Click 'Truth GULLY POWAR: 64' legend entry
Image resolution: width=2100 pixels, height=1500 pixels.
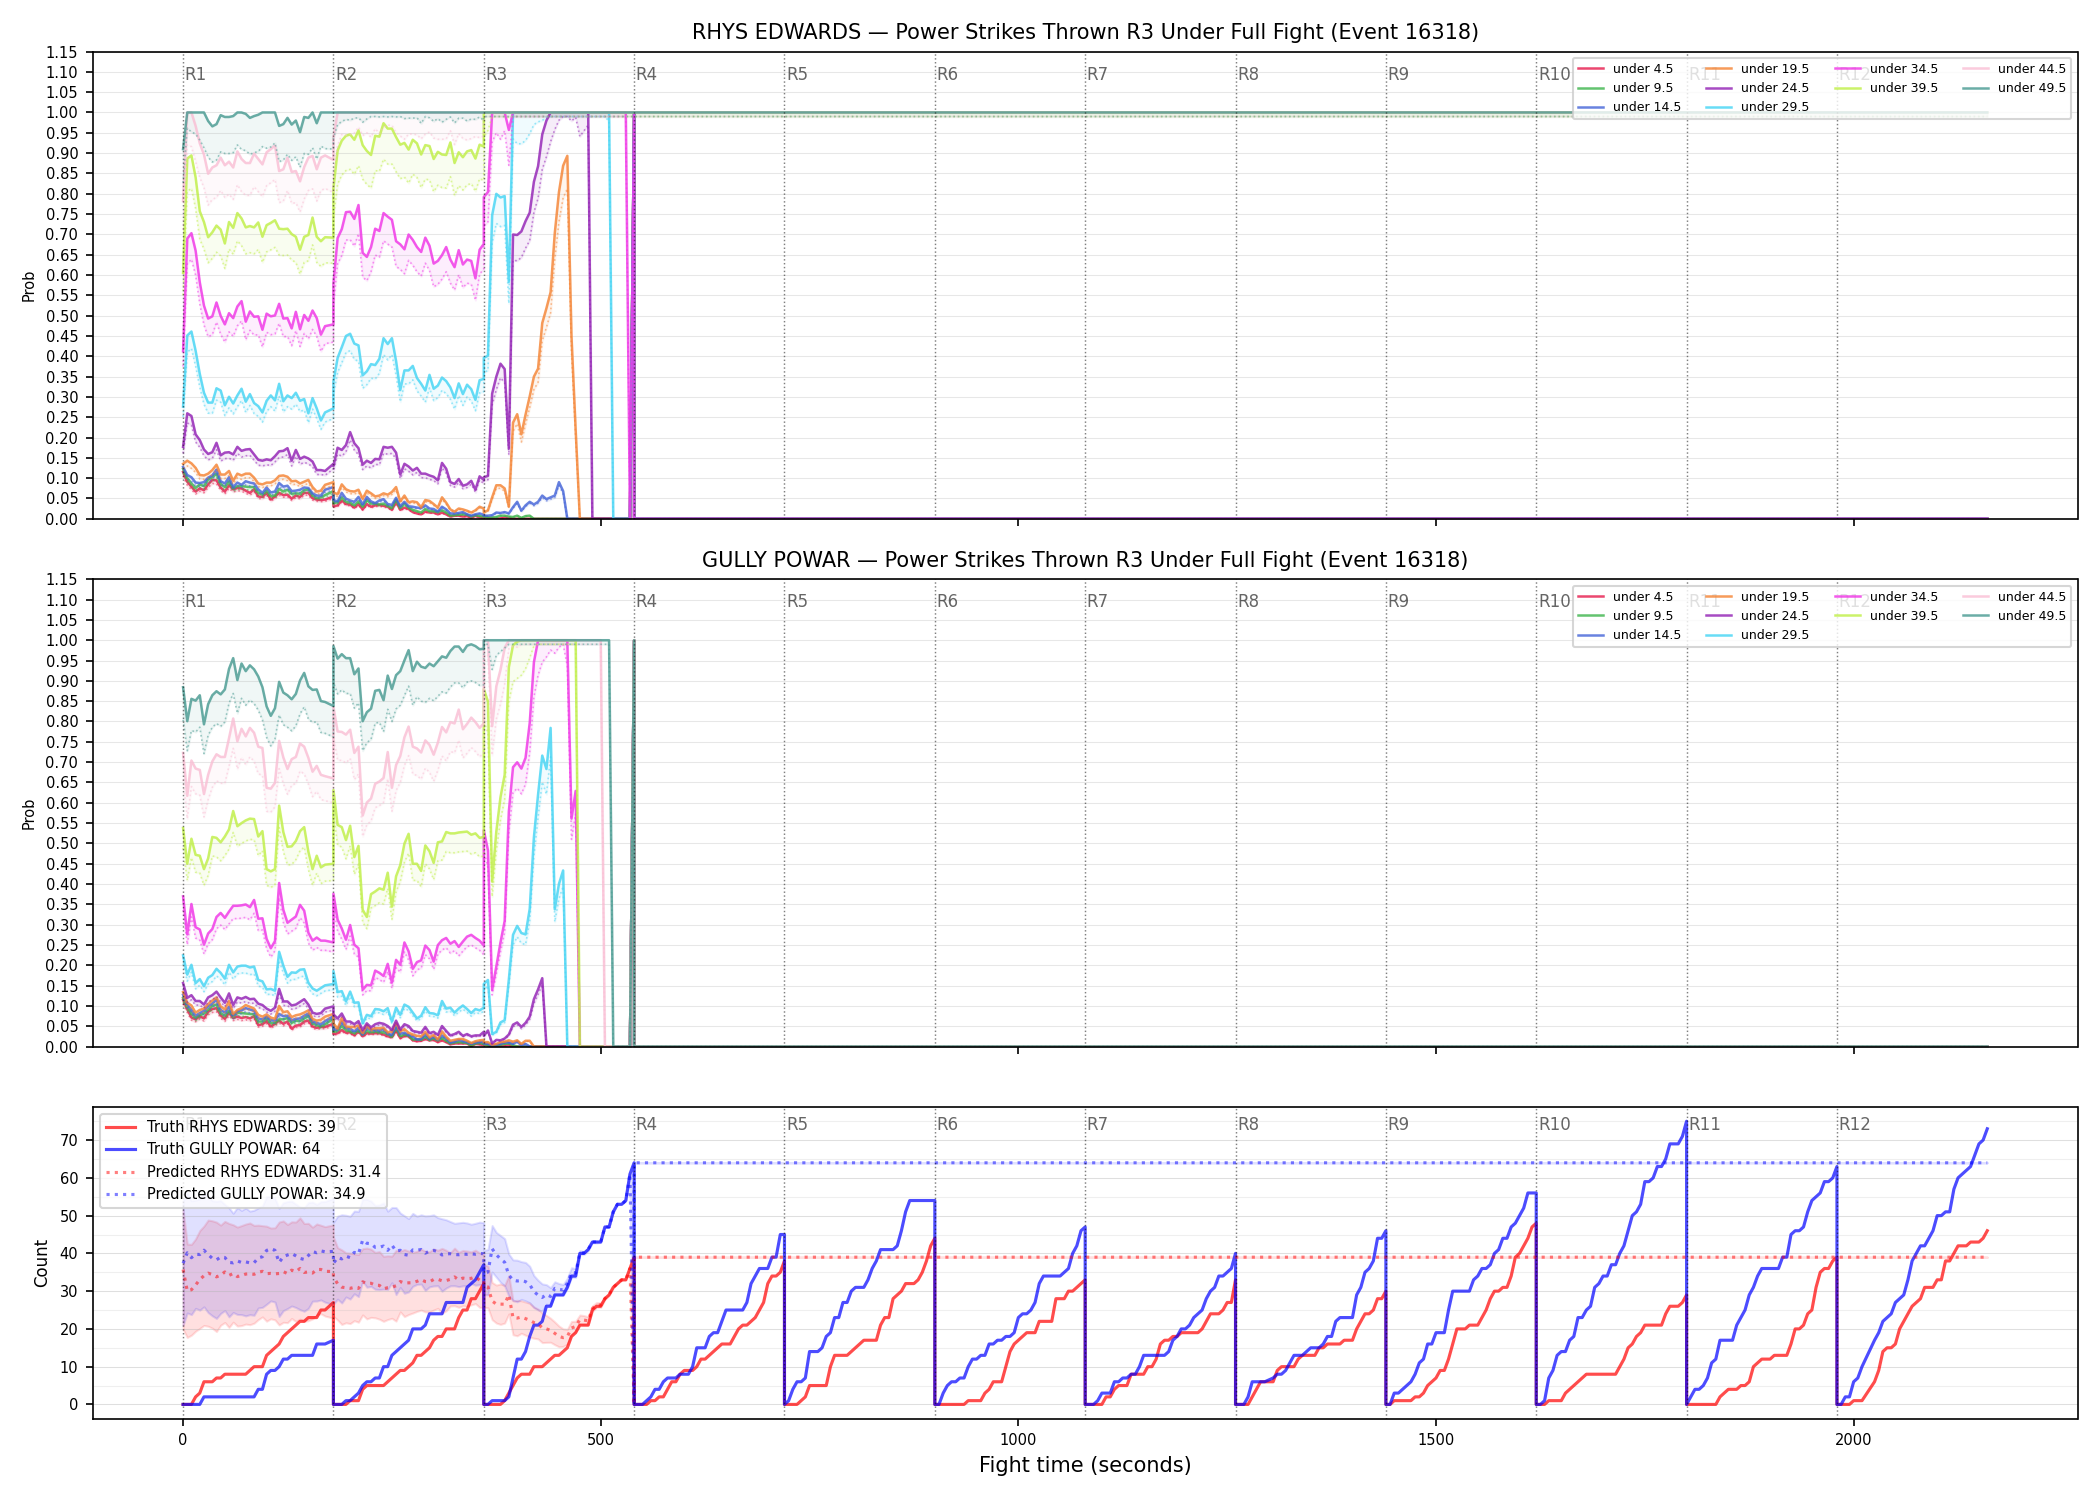(x=213, y=1148)
